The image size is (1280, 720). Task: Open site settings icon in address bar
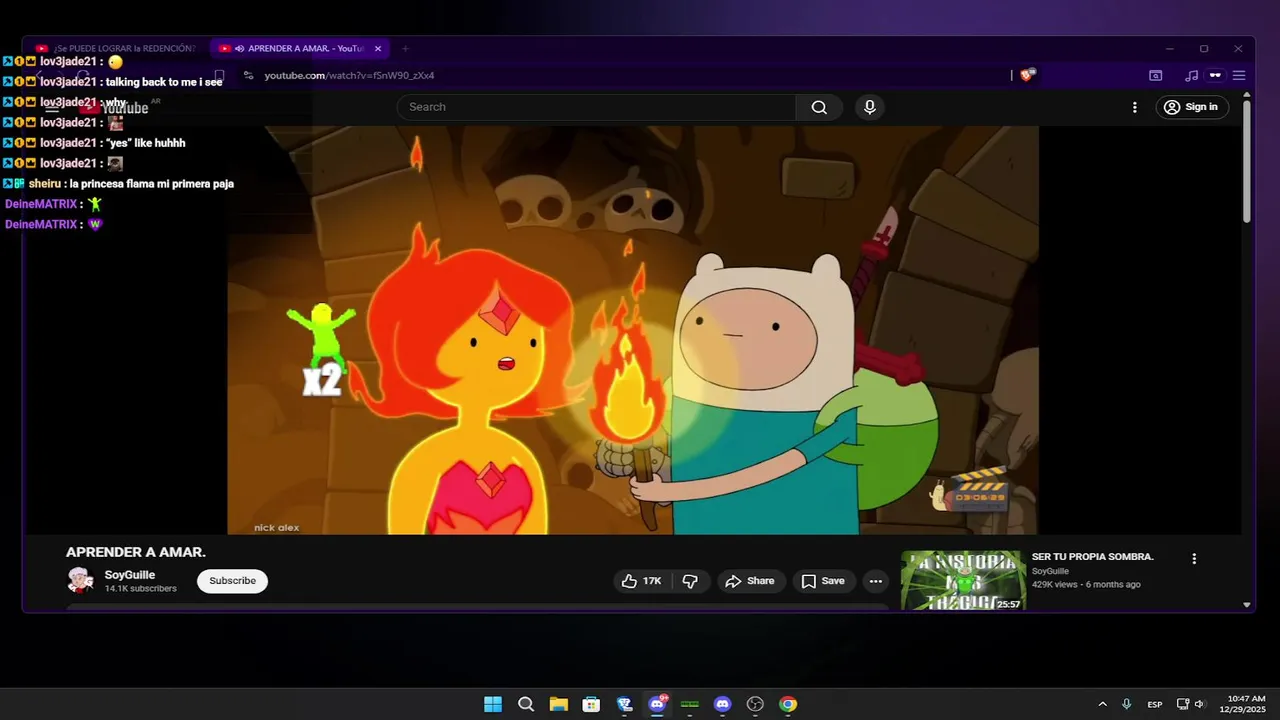[x=248, y=75]
